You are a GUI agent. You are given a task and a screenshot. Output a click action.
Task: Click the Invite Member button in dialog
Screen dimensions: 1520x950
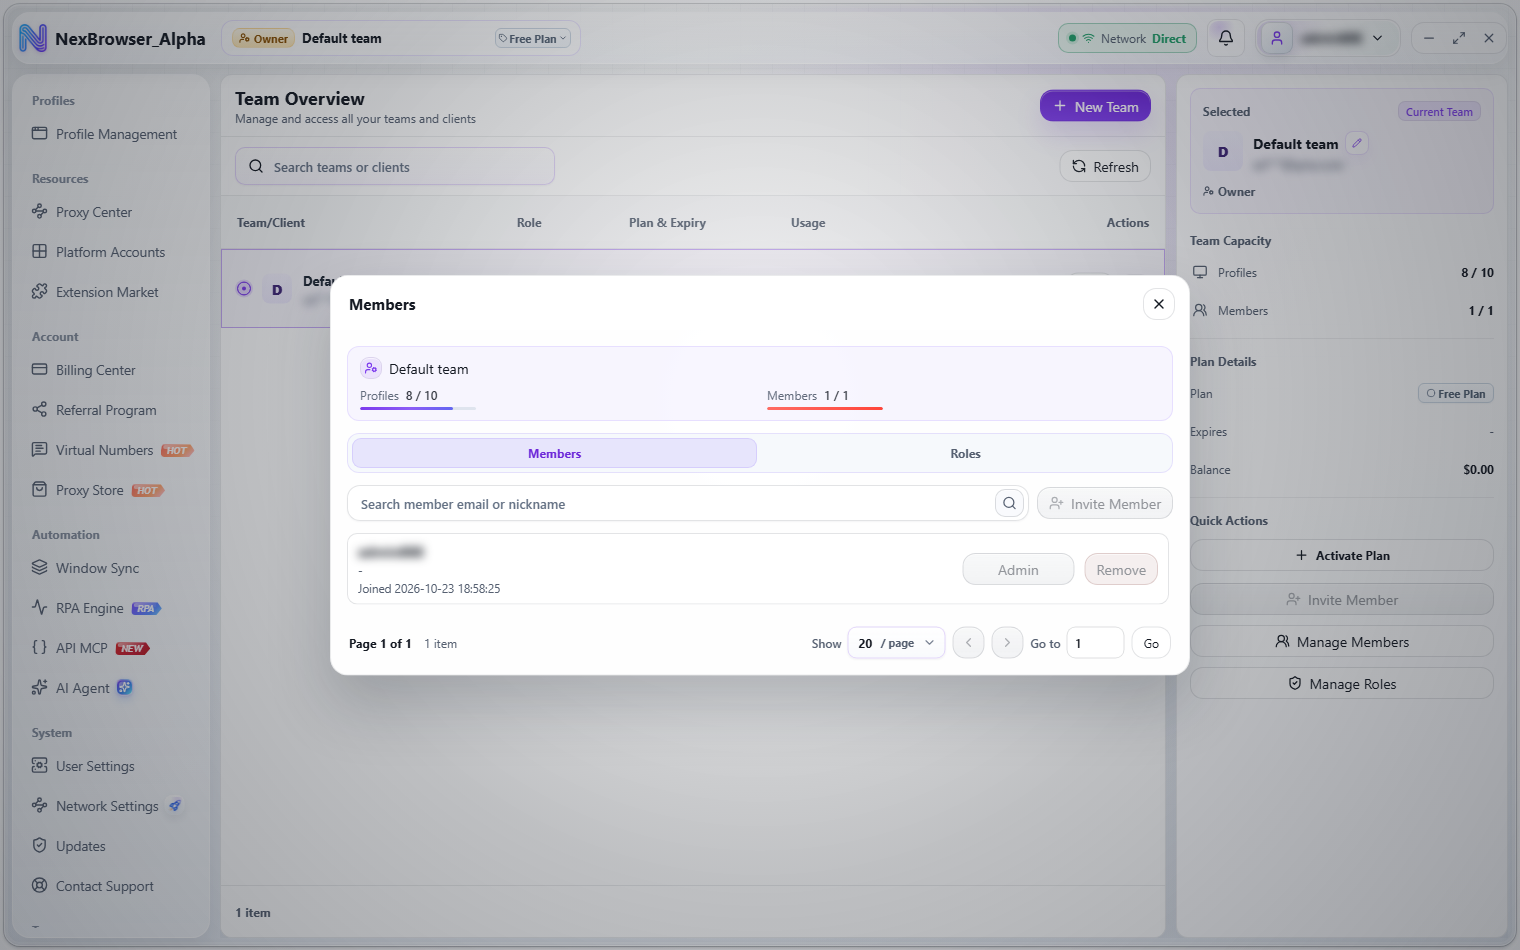pos(1105,504)
